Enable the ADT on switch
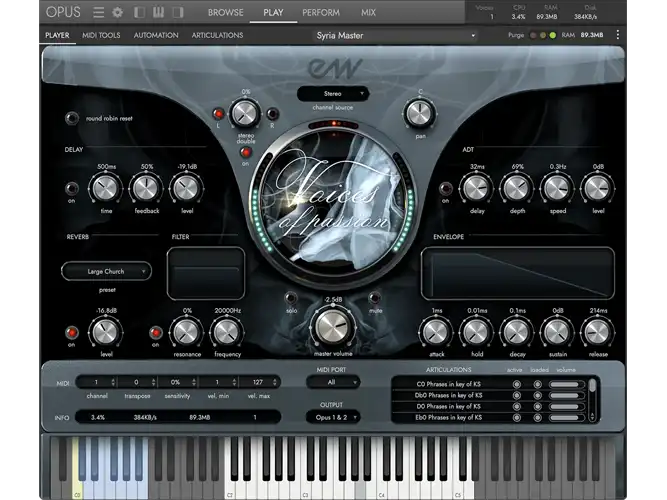 tap(445, 188)
